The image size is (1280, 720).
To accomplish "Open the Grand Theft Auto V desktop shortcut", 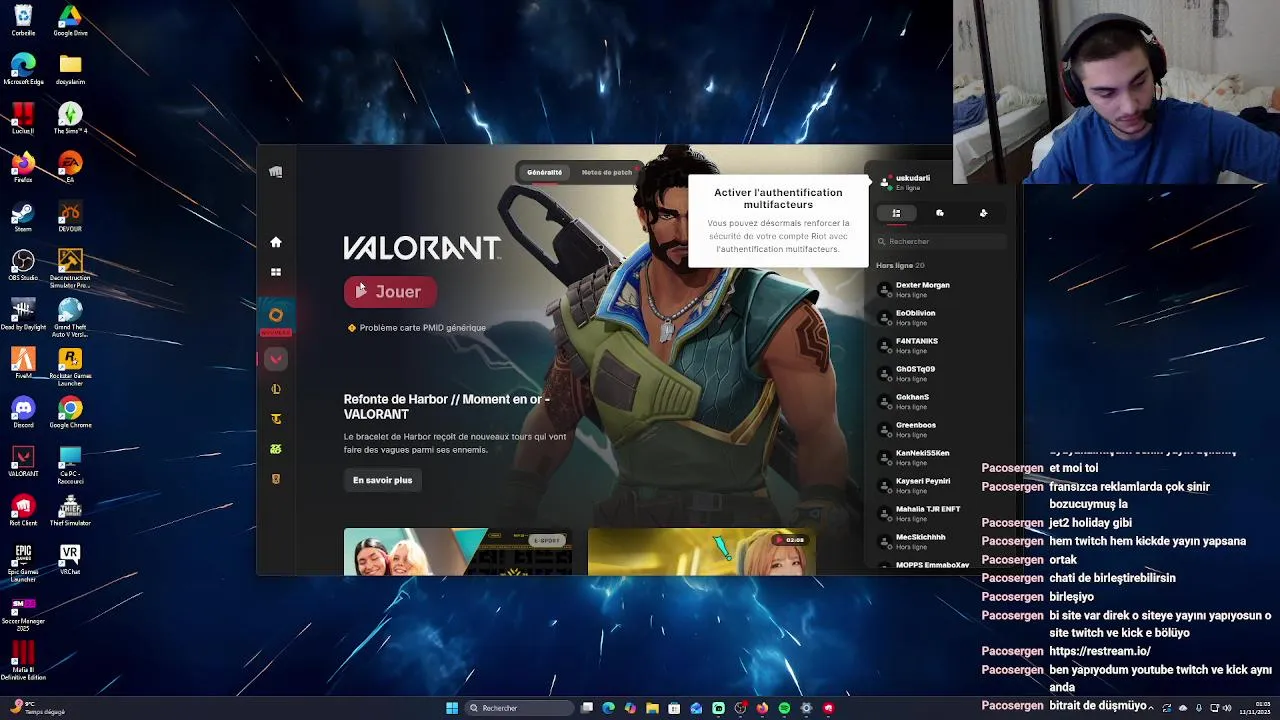I will coord(70,316).
